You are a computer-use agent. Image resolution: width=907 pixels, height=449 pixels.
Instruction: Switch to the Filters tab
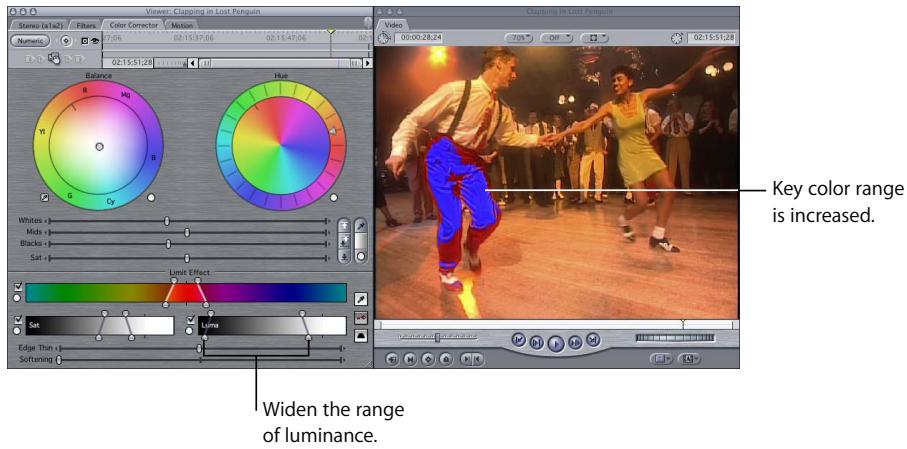tap(86, 25)
